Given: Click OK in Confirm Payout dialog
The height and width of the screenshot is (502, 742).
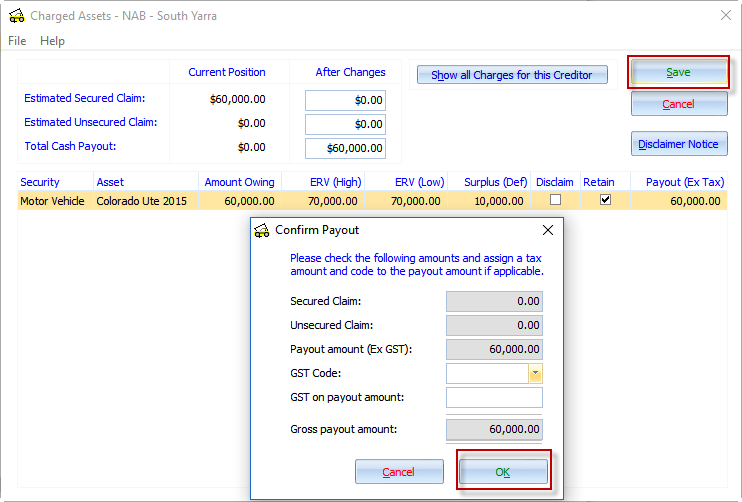Looking at the screenshot, I should pyautogui.click(x=503, y=472).
